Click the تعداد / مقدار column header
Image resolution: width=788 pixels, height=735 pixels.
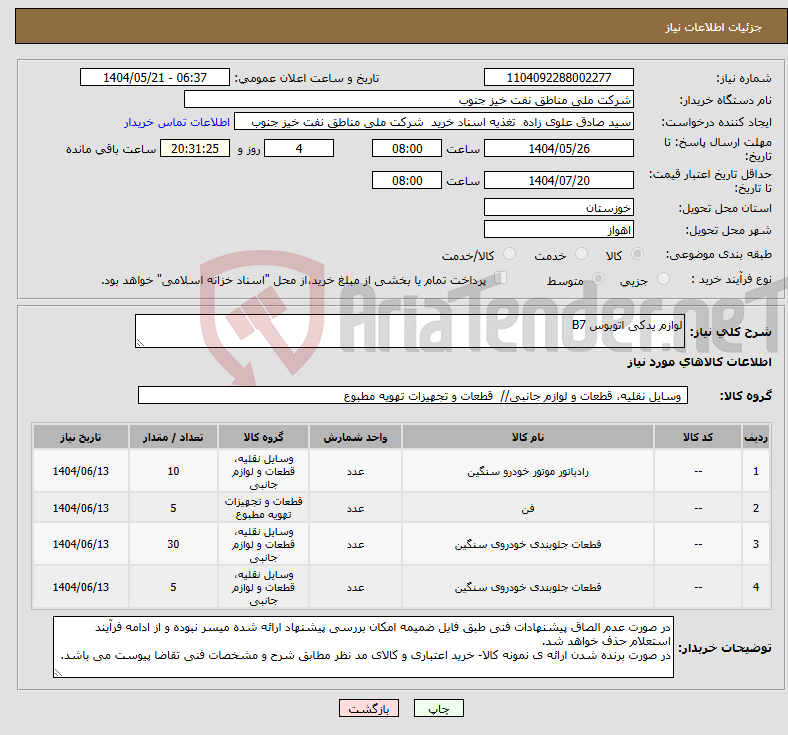click(x=173, y=437)
